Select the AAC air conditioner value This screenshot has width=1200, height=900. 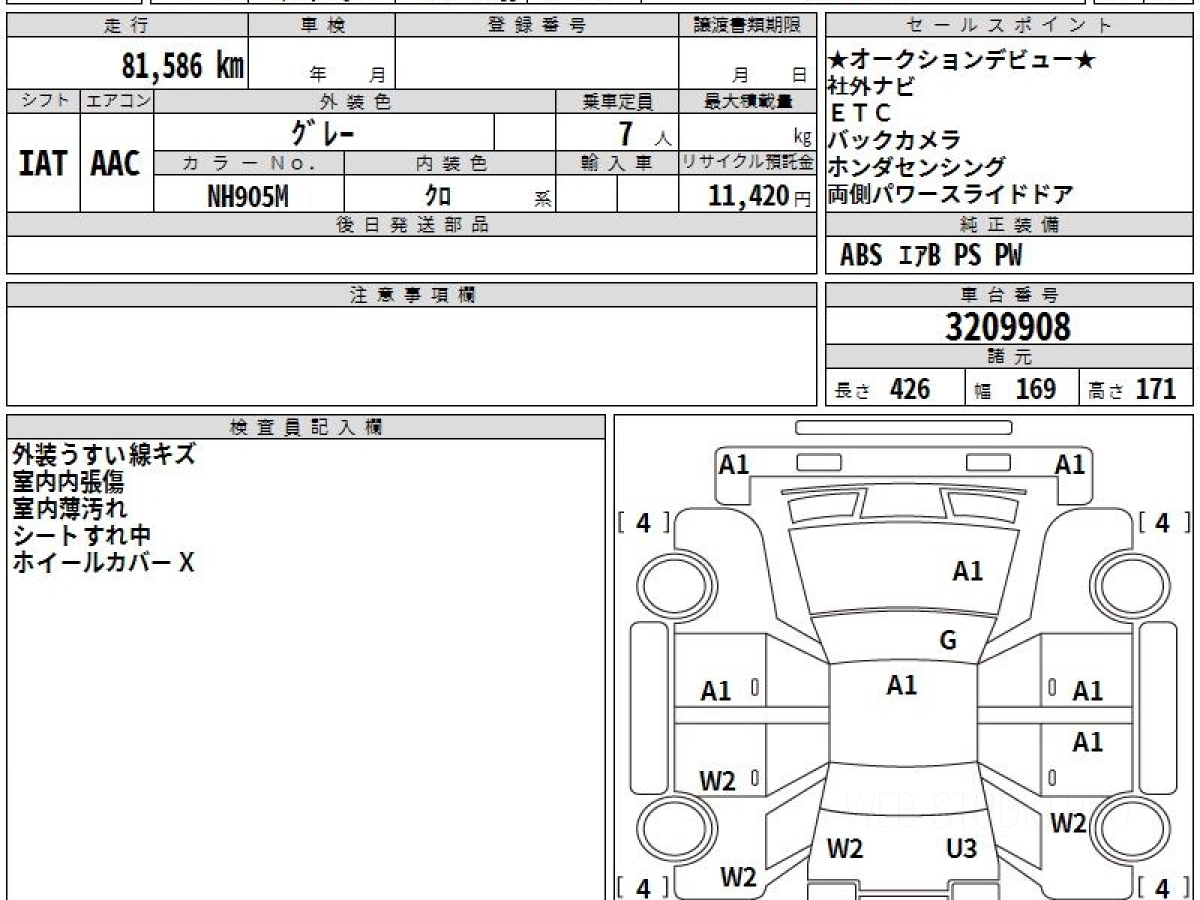(x=116, y=163)
